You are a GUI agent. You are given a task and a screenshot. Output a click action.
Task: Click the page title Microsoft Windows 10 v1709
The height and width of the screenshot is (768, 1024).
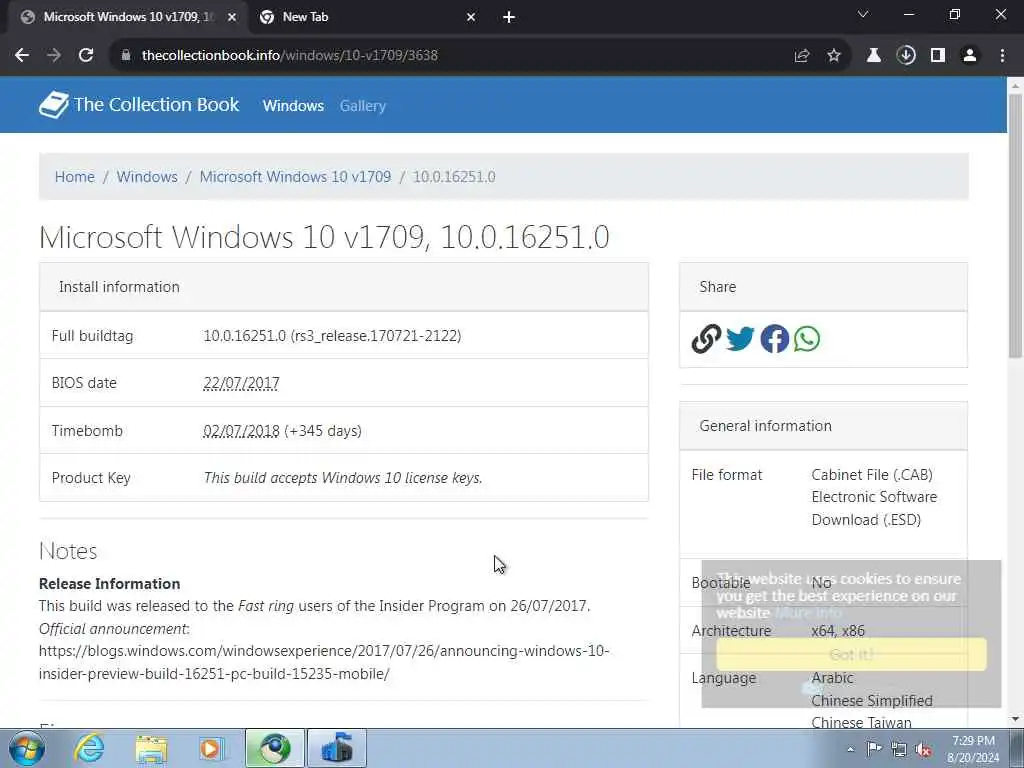324,236
